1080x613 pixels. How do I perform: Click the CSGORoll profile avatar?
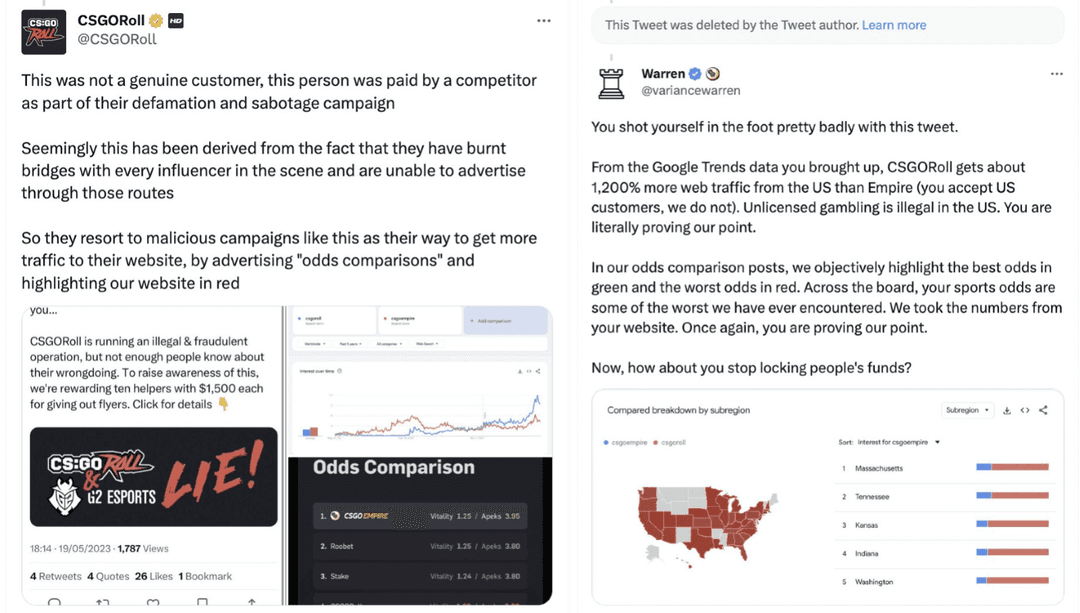click(44, 31)
